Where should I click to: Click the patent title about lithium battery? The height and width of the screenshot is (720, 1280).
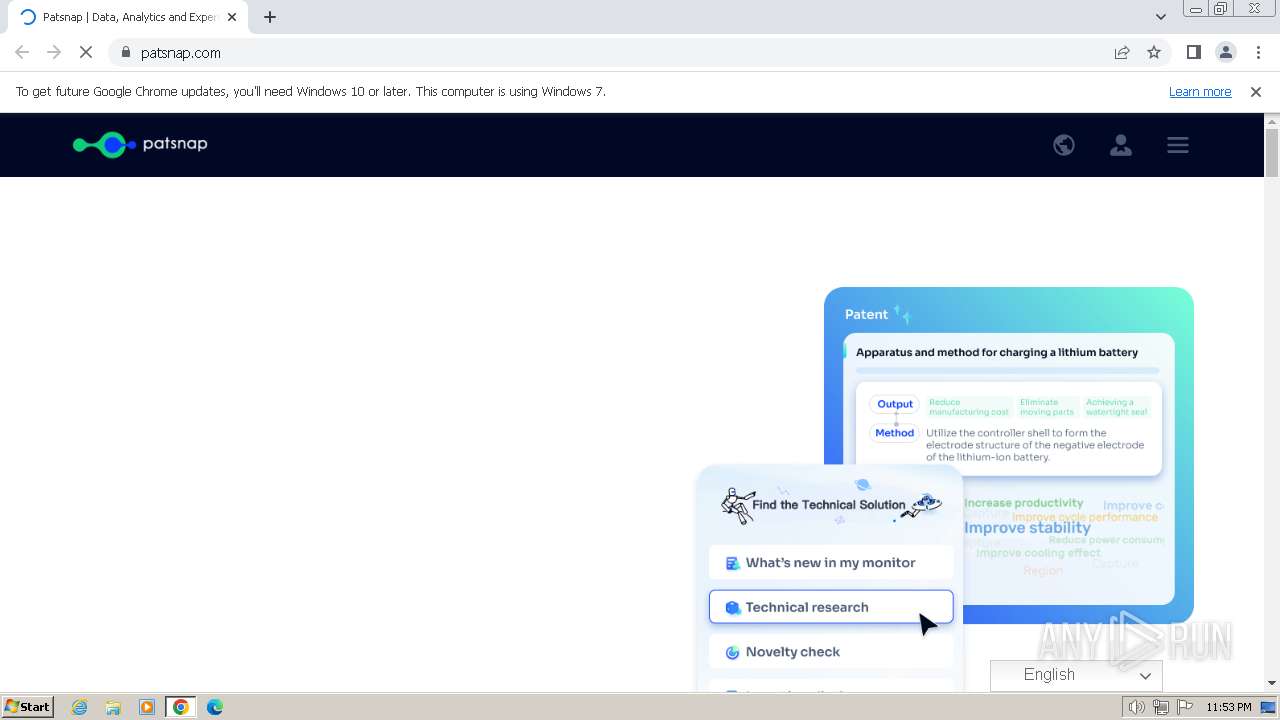click(997, 352)
